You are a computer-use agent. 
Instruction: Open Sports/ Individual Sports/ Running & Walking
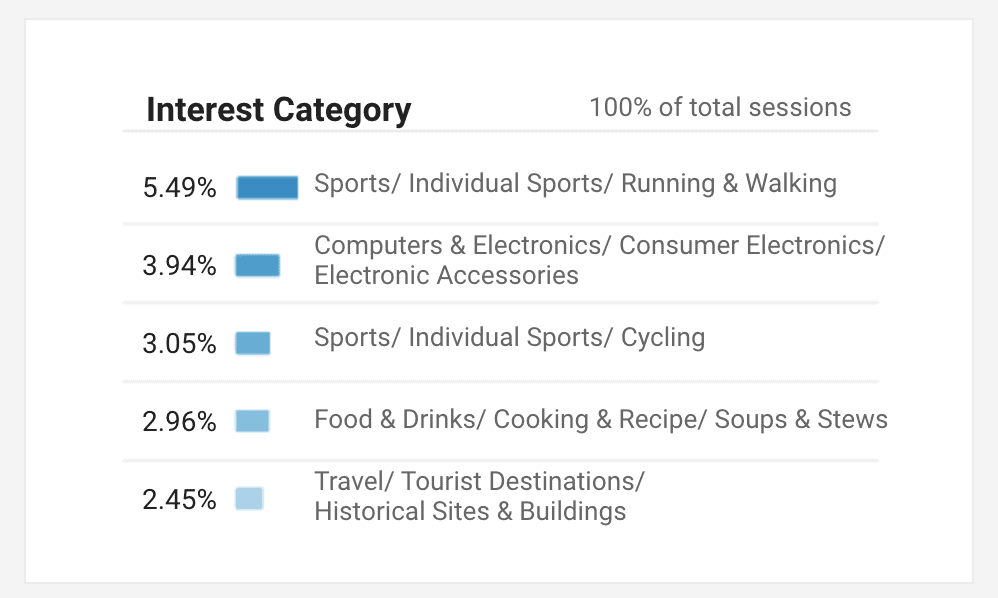[x=575, y=184]
